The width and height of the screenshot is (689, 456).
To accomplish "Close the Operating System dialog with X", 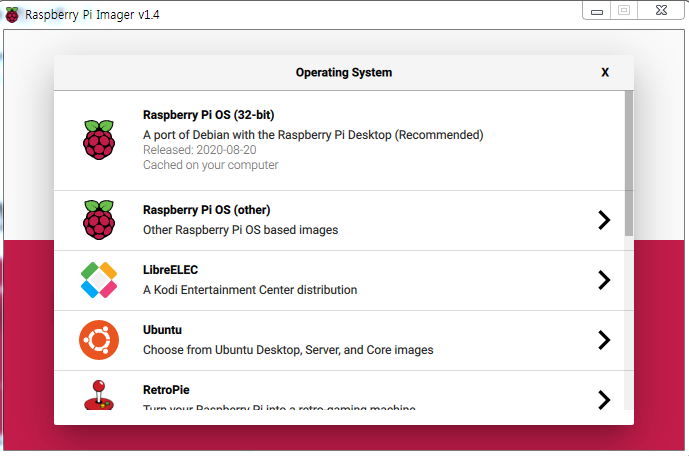I will [x=605, y=72].
